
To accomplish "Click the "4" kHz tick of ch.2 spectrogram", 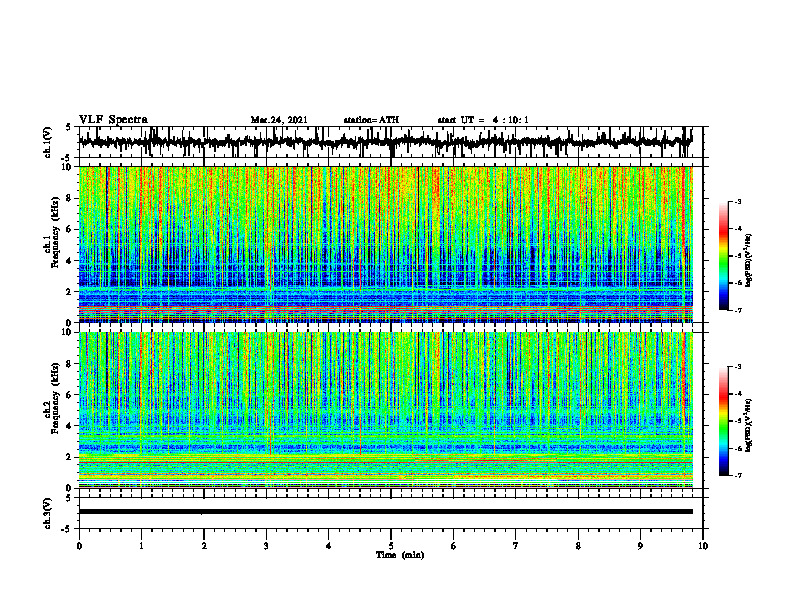I will pyautogui.click(x=71, y=426).
